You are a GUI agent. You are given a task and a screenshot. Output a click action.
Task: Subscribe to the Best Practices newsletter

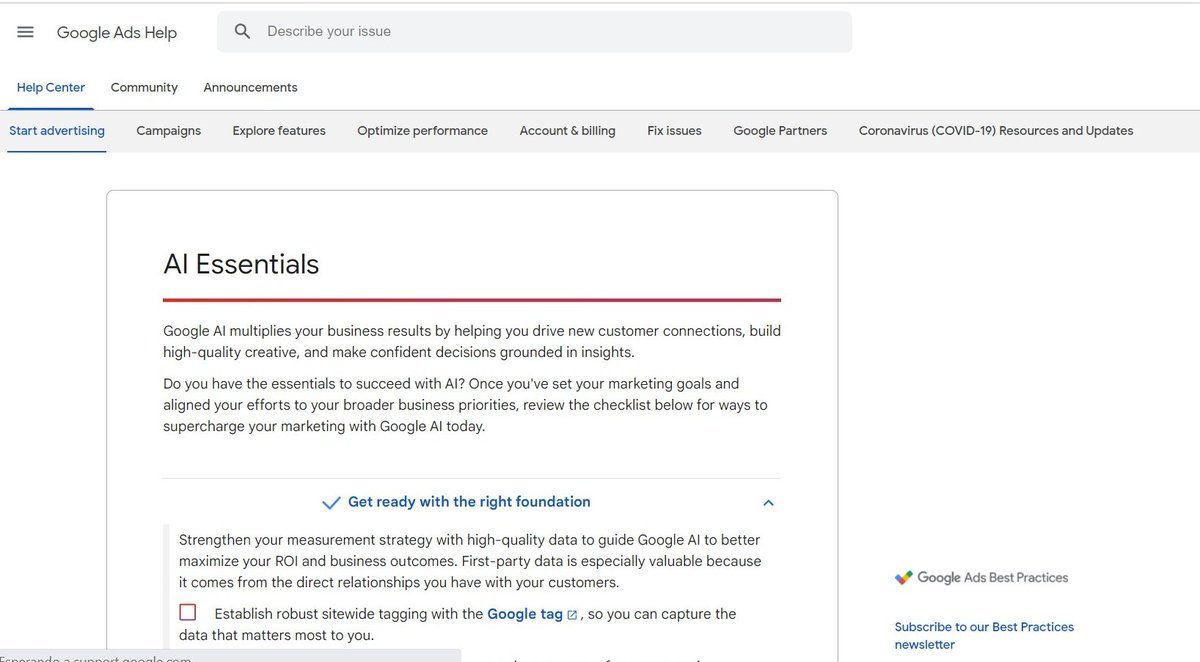(x=983, y=634)
